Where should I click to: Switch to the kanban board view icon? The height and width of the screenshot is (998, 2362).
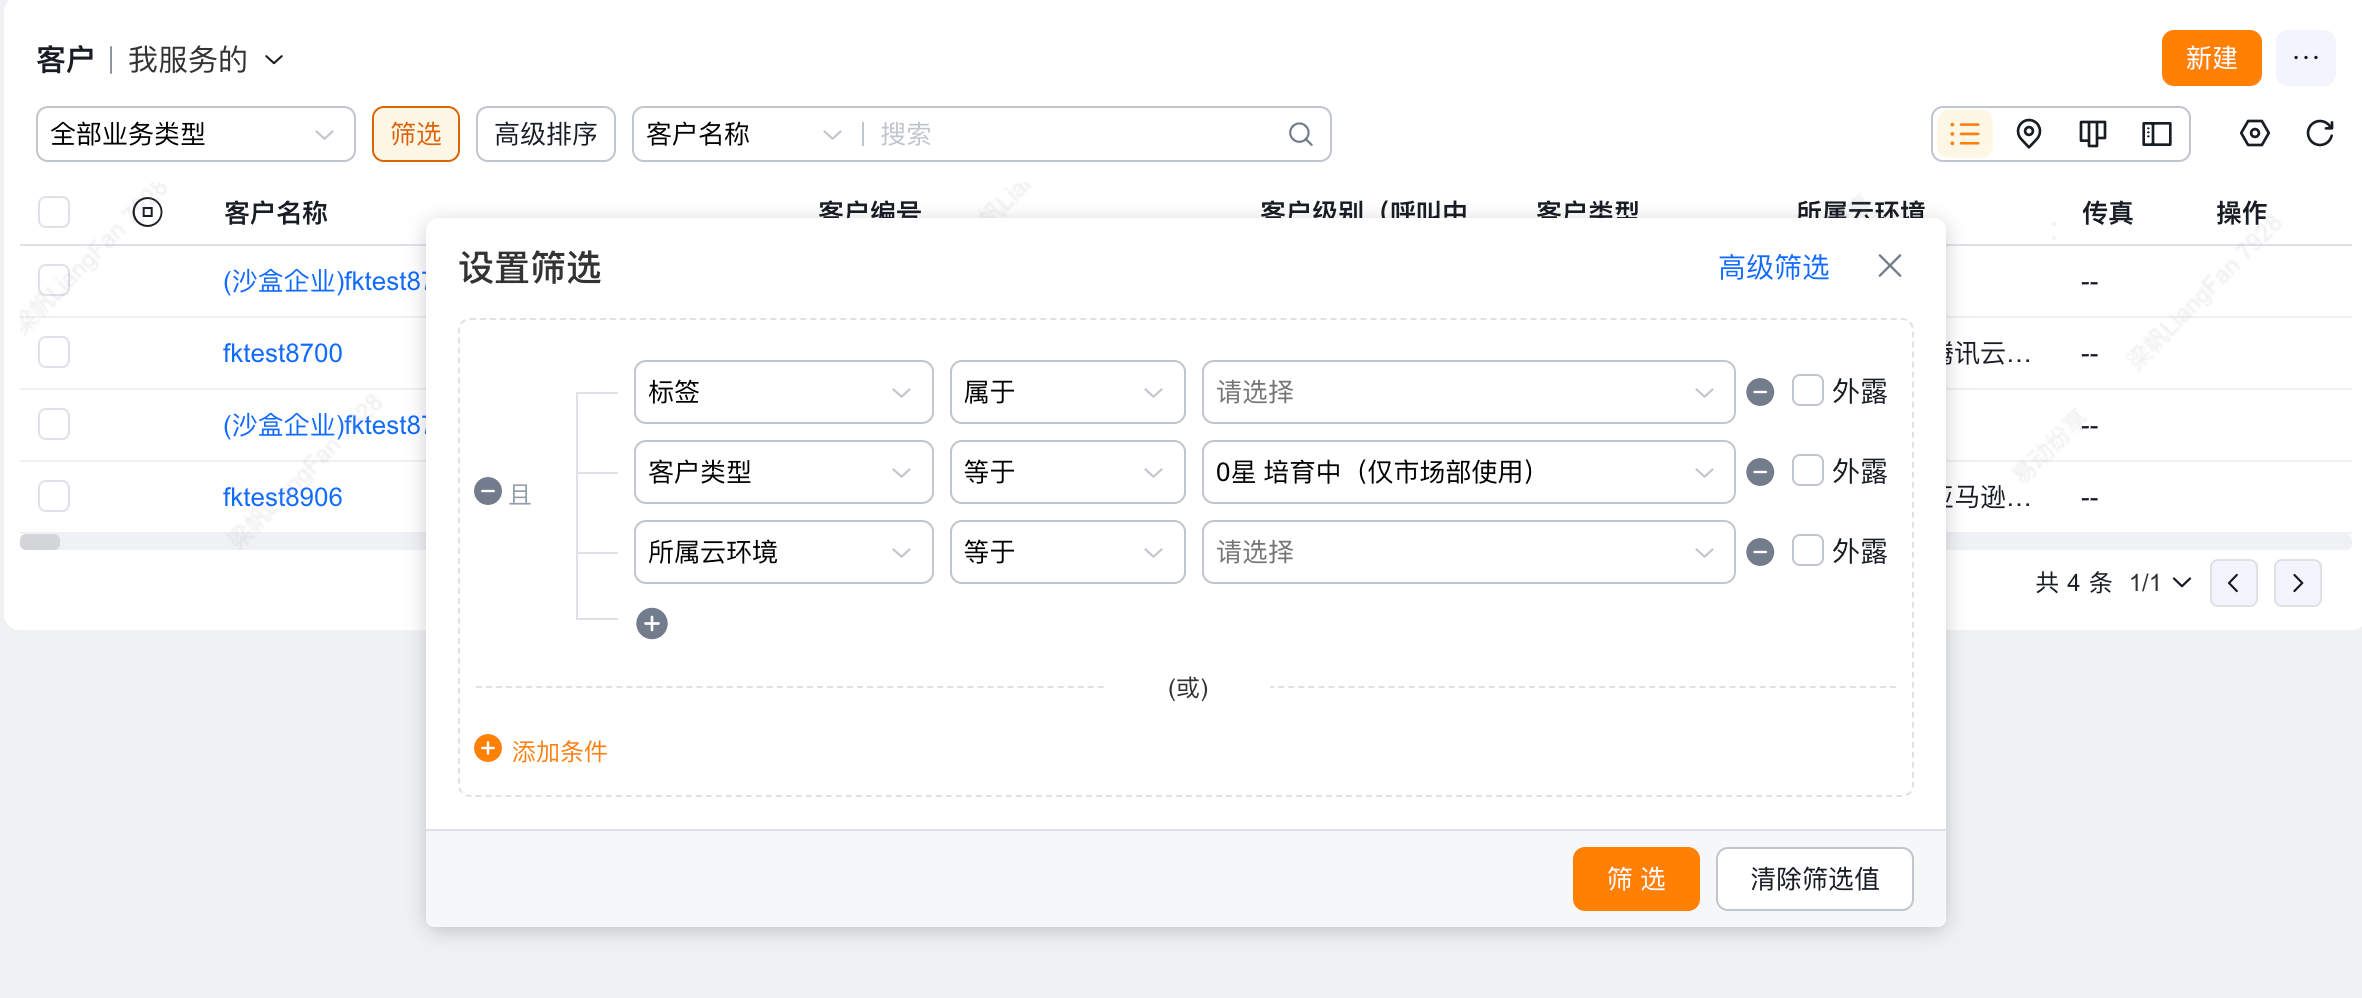pyautogui.click(x=2092, y=134)
